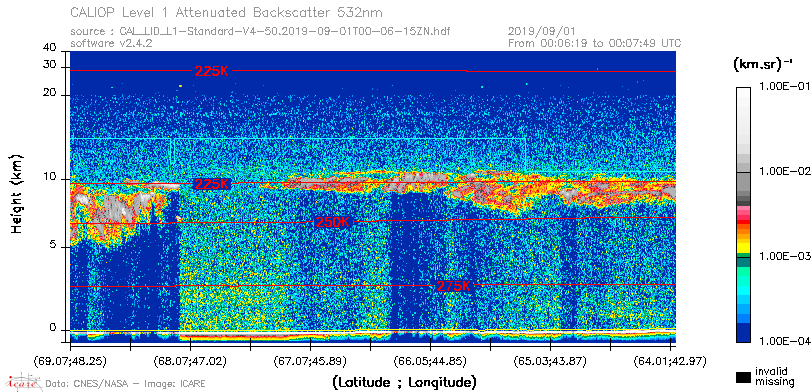Click the y-axis tick label '0'
This screenshot has width=811, height=392.
53,328
